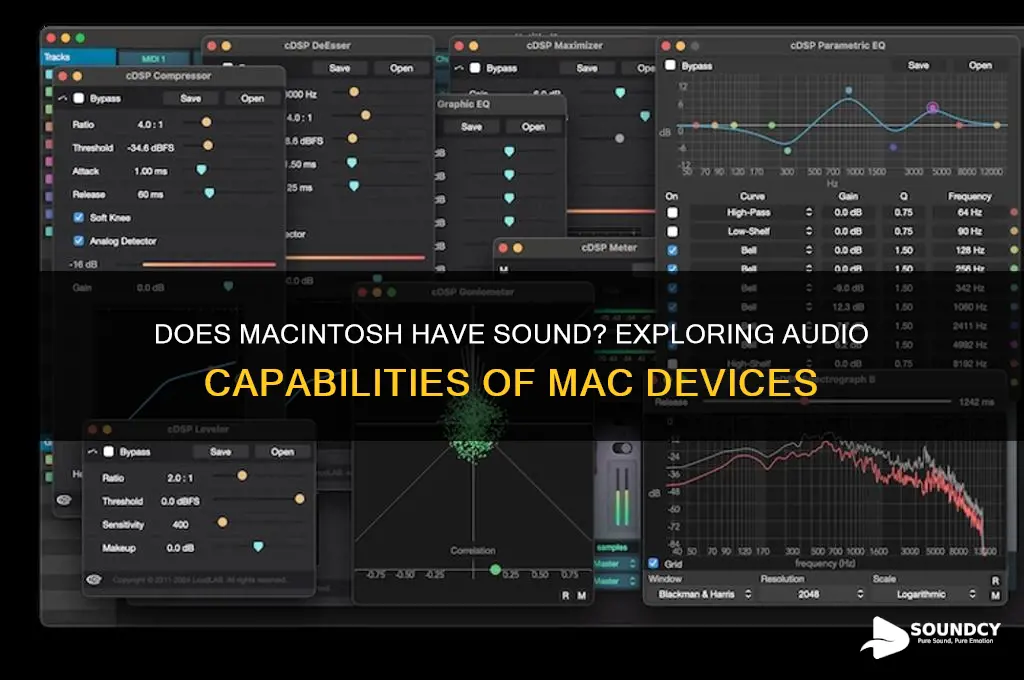
Task: Click Save in cDSP DeEsser
Action: (x=340, y=68)
